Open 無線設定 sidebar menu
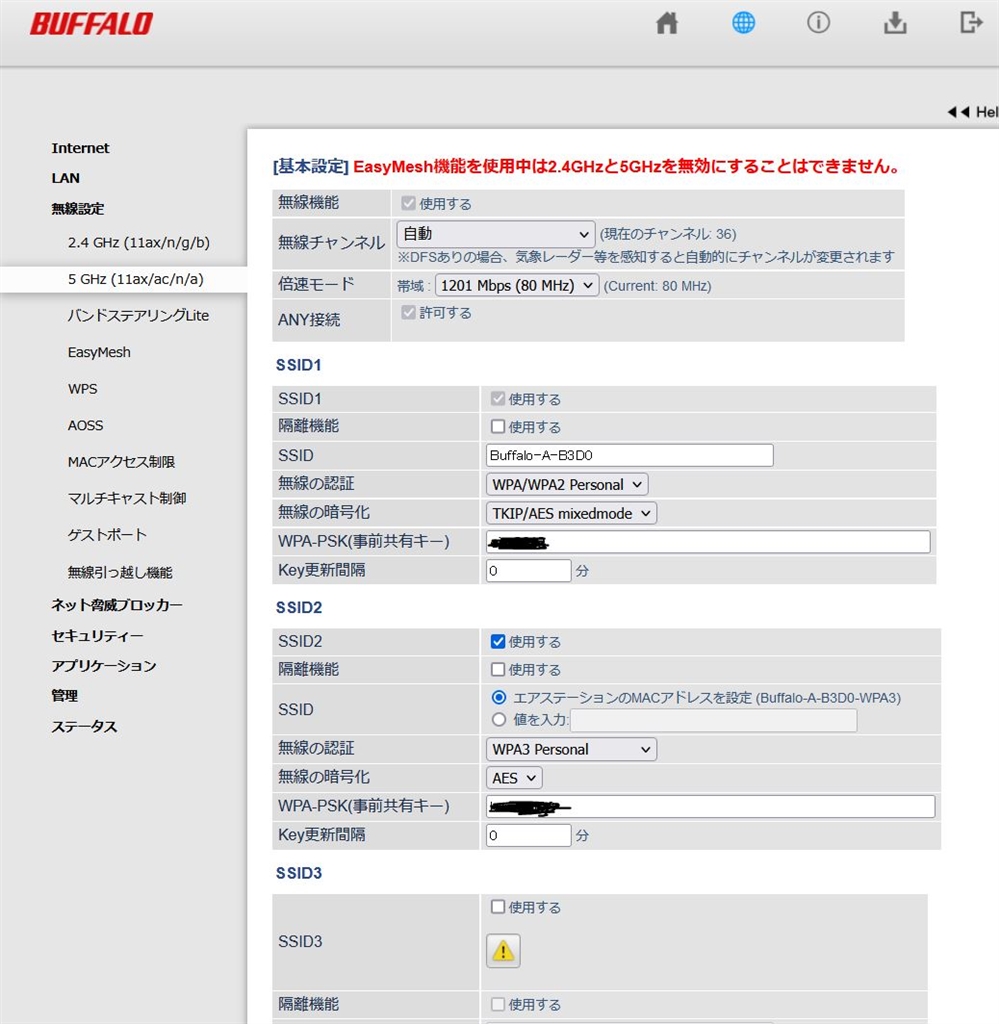999x1024 pixels. click(78, 209)
